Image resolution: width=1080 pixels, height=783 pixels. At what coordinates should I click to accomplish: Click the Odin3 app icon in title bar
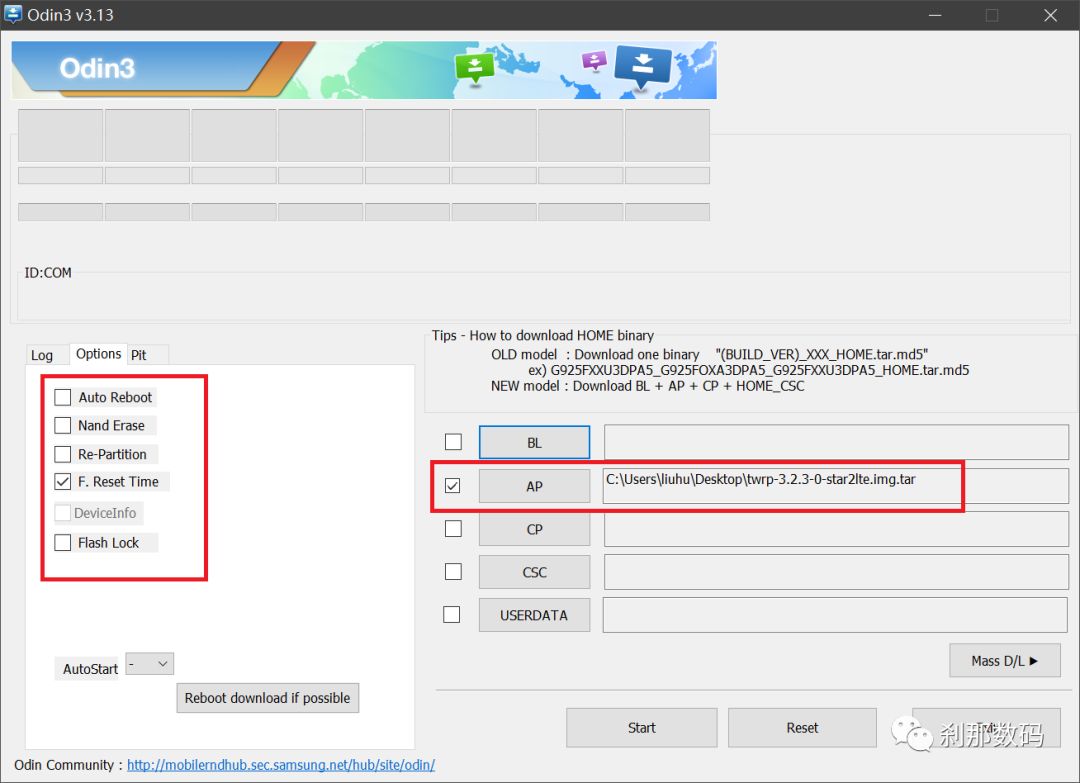click(x=15, y=15)
